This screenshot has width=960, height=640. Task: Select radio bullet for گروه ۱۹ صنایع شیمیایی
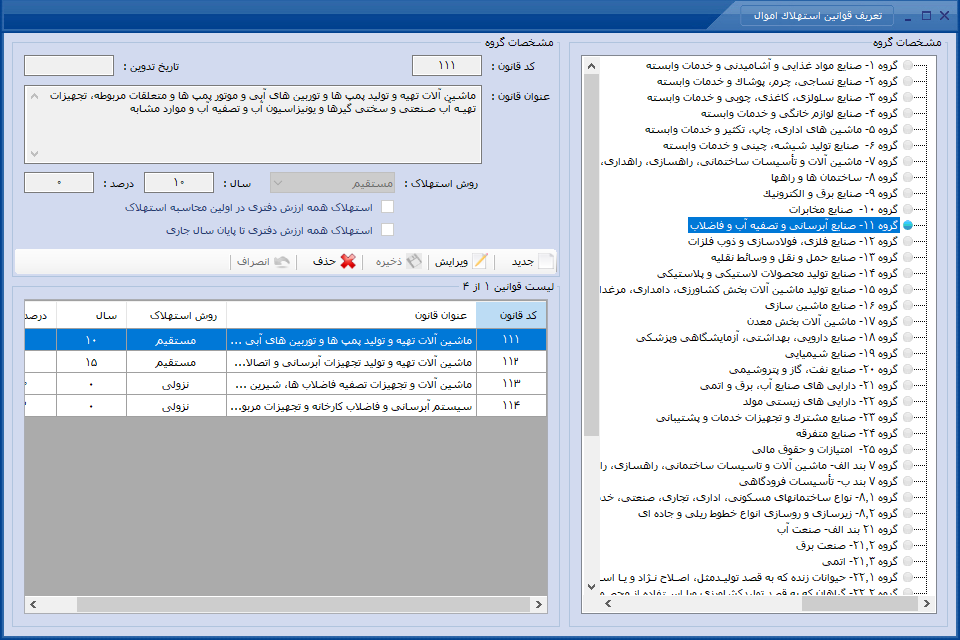pos(907,353)
